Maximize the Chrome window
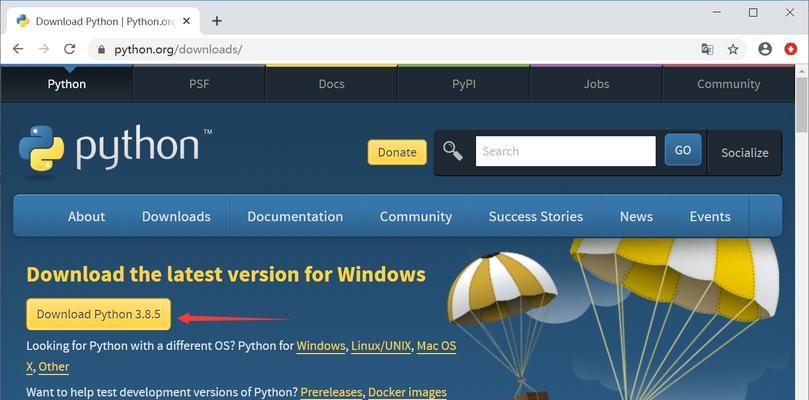Image resolution: width=809 pixels, height=400 pixels. [753, 12]
